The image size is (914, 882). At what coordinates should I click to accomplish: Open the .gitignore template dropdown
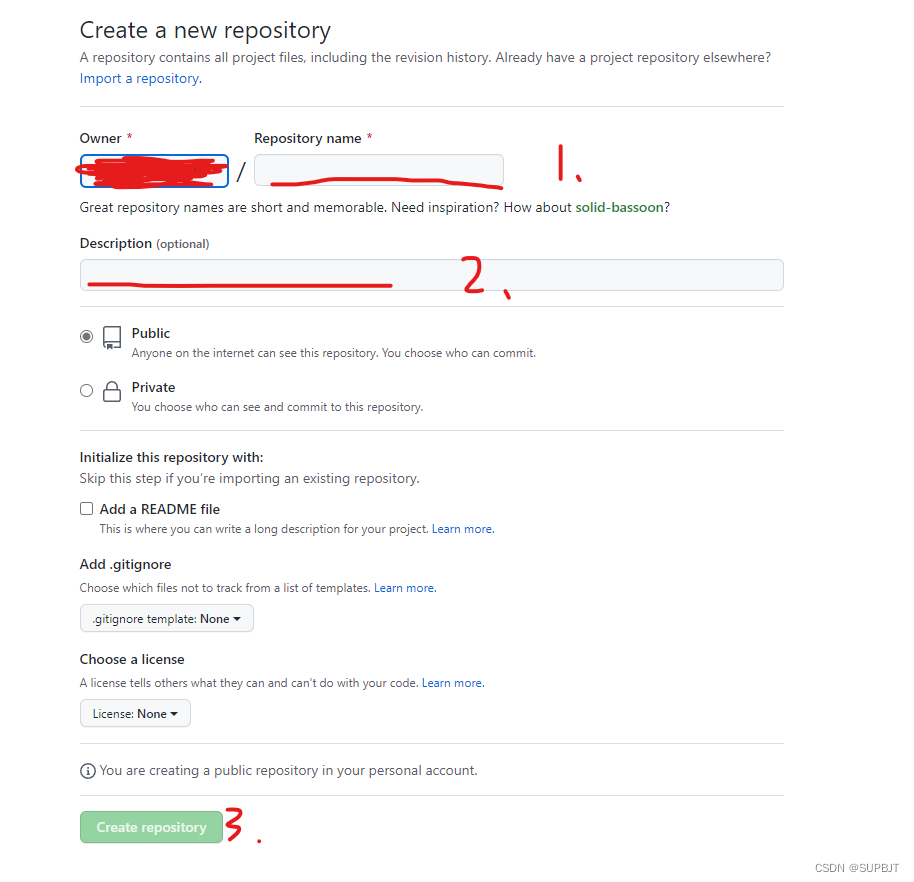167,619
